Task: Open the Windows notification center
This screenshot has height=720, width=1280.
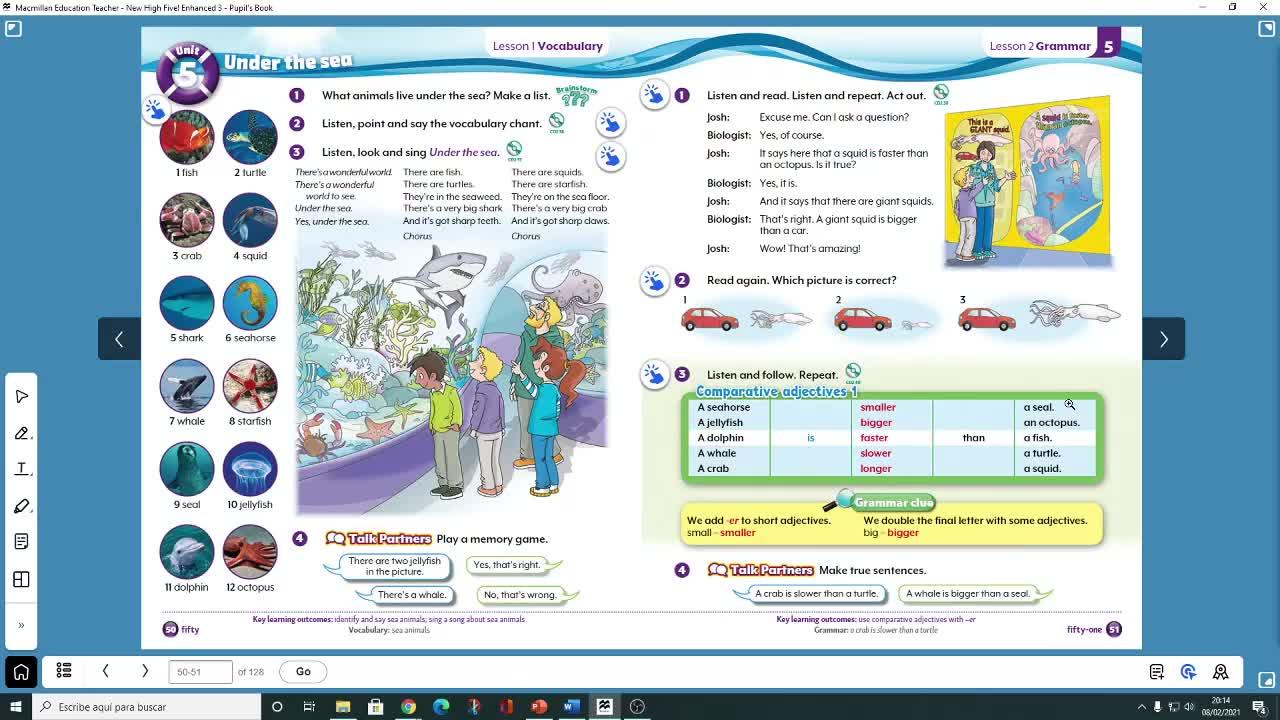Action: tap(1260, 707)
